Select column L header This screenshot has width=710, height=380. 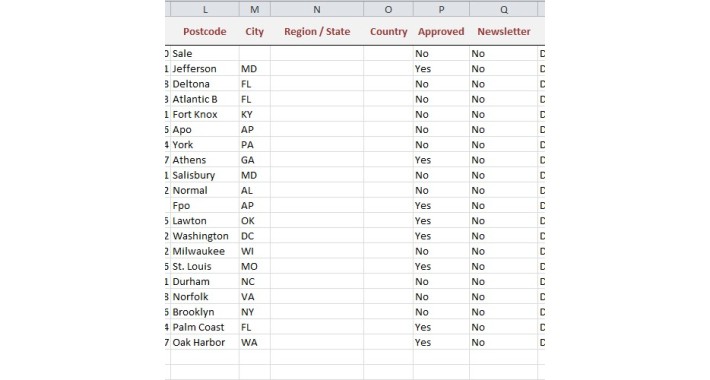205,10
